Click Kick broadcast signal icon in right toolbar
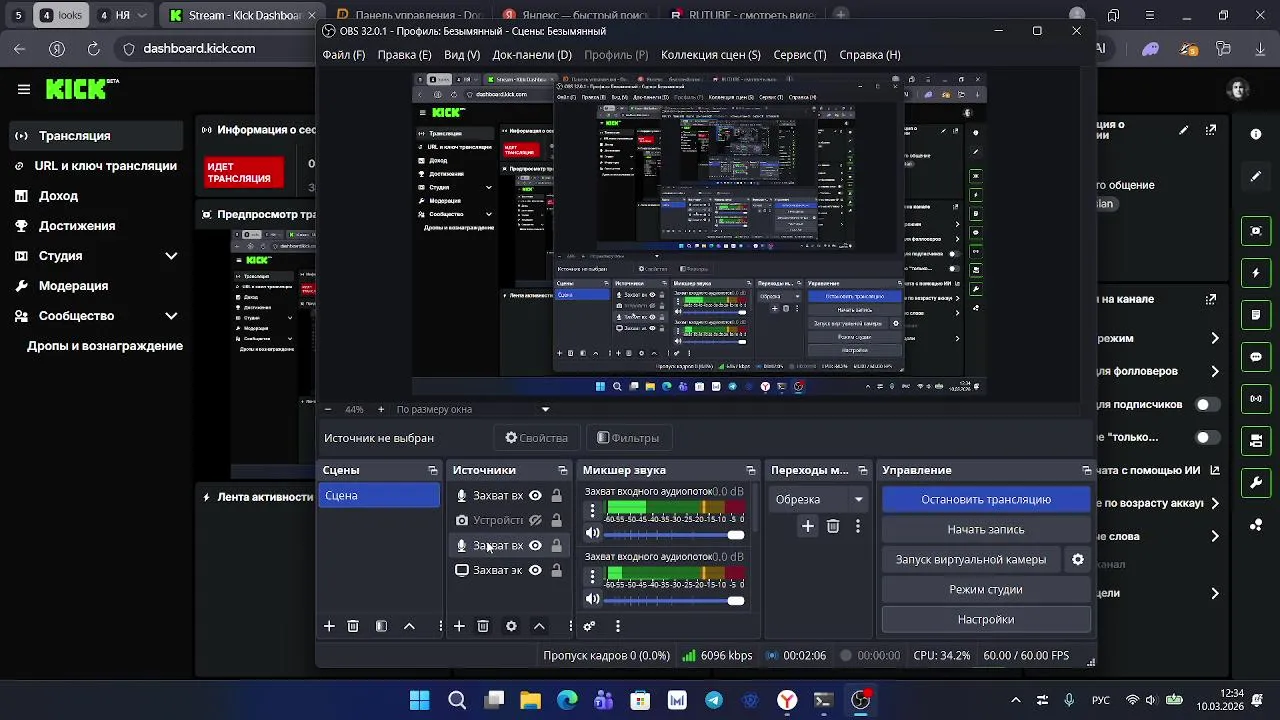This screenshot has height=720, width=1280. (1256, 399)
